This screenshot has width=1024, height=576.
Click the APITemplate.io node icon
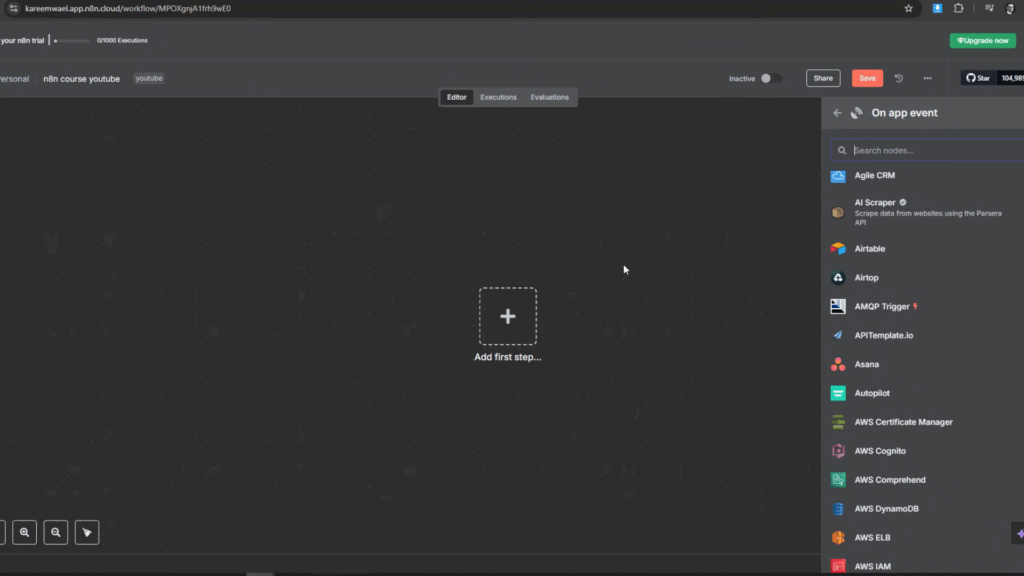(x=838, y=335)
